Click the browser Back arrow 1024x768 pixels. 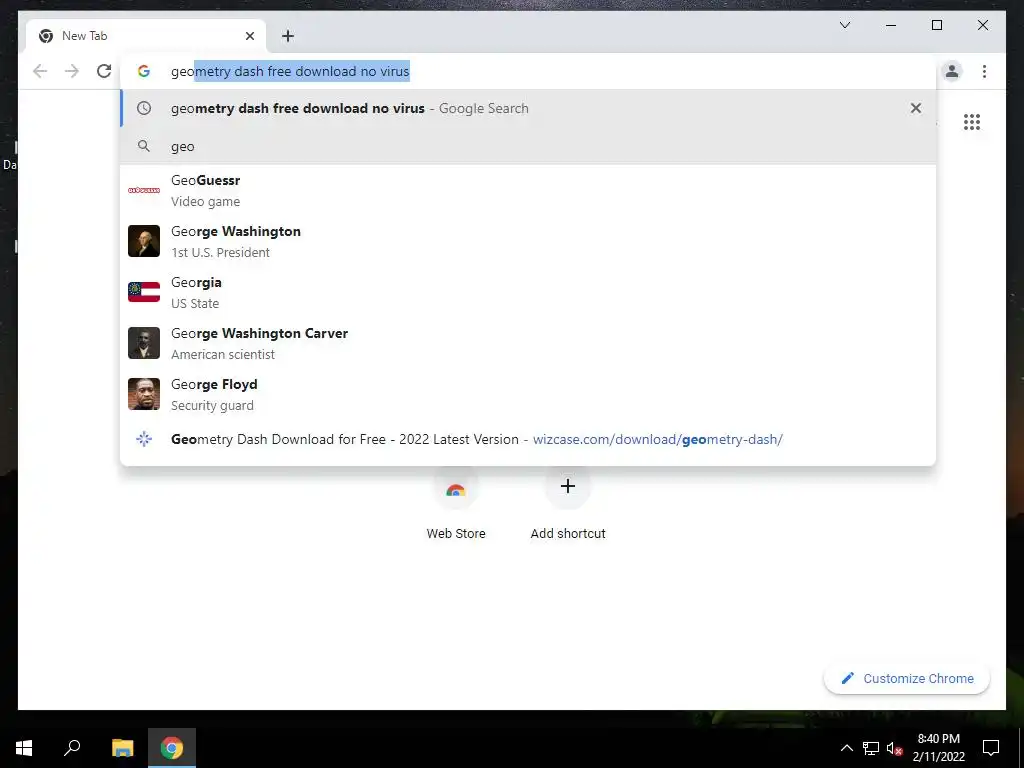coord(40,71)
